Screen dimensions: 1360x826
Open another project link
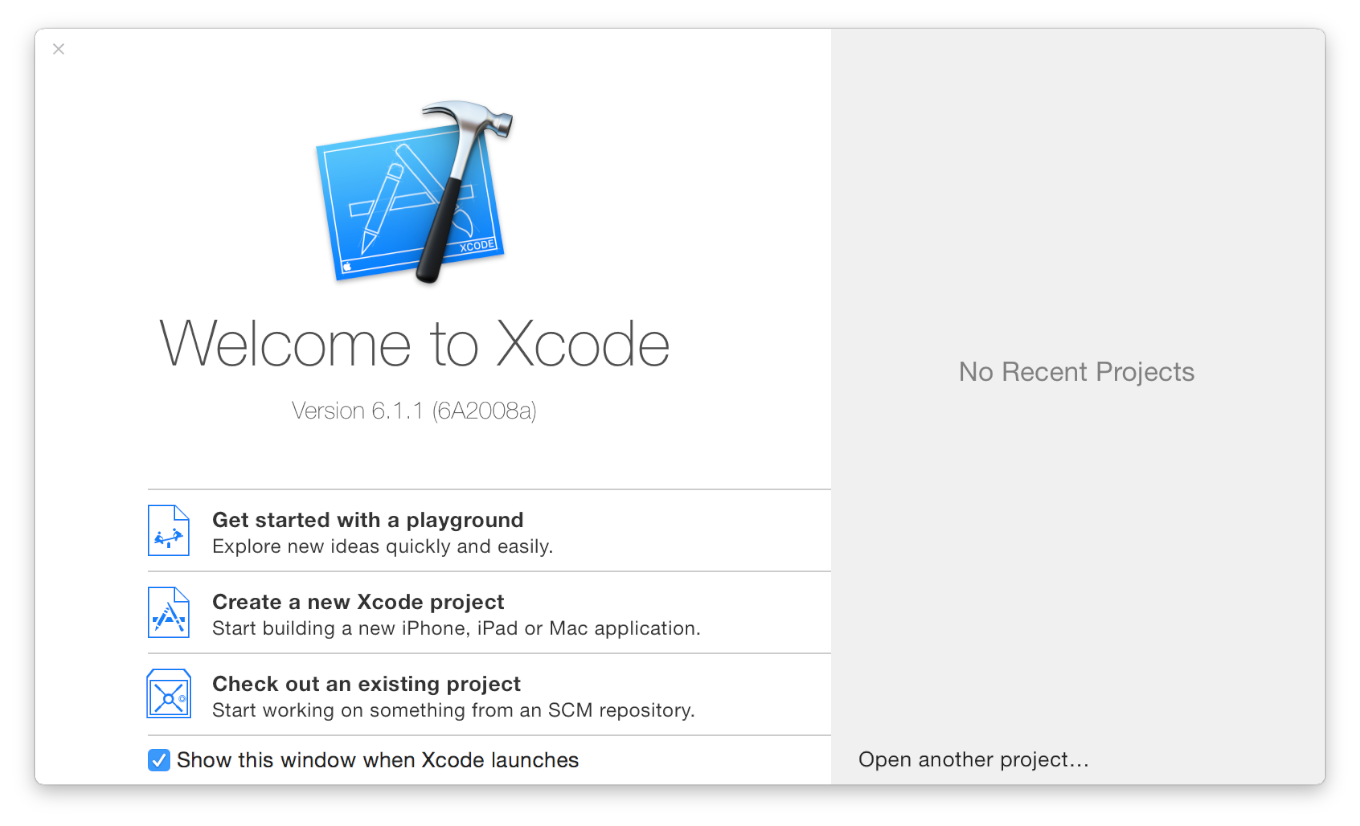[973, 760]
